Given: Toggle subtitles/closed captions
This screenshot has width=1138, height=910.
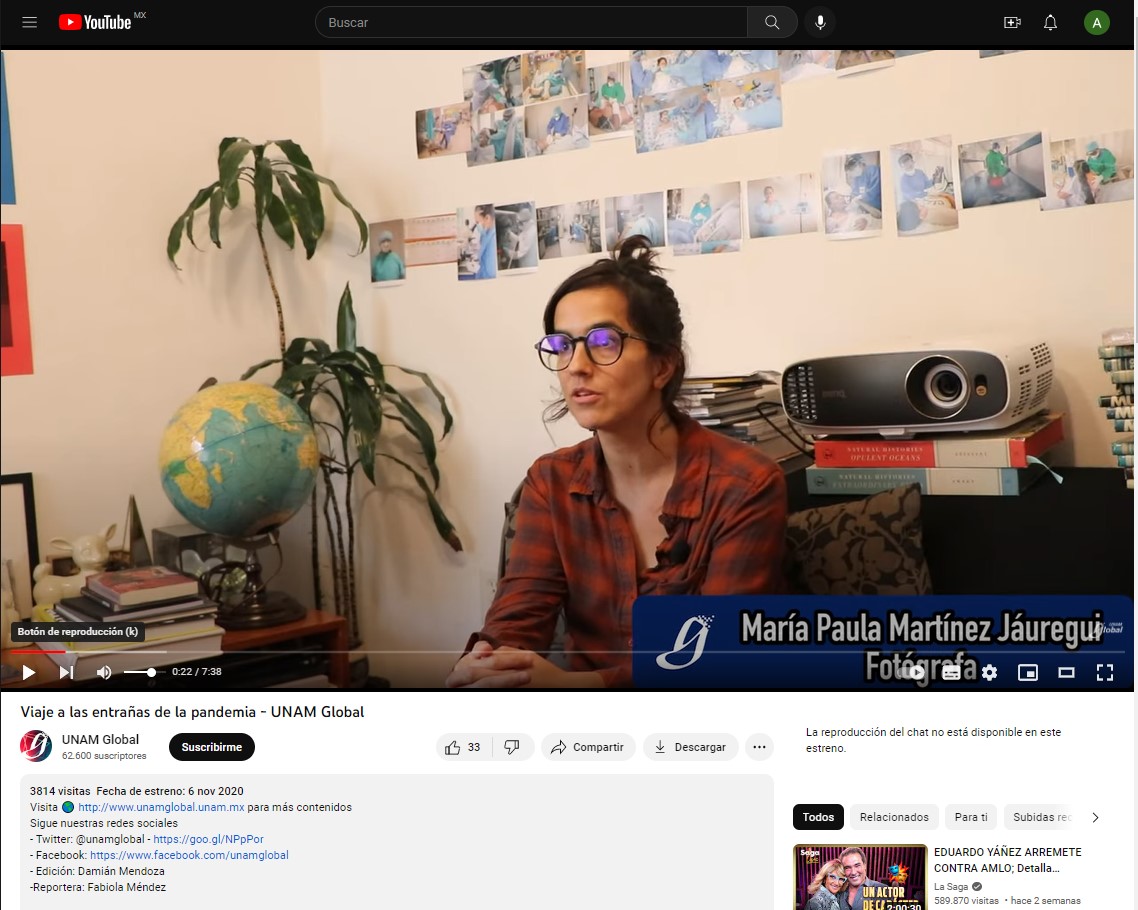Looking at the screenshot, I should (x=951, y=672).
